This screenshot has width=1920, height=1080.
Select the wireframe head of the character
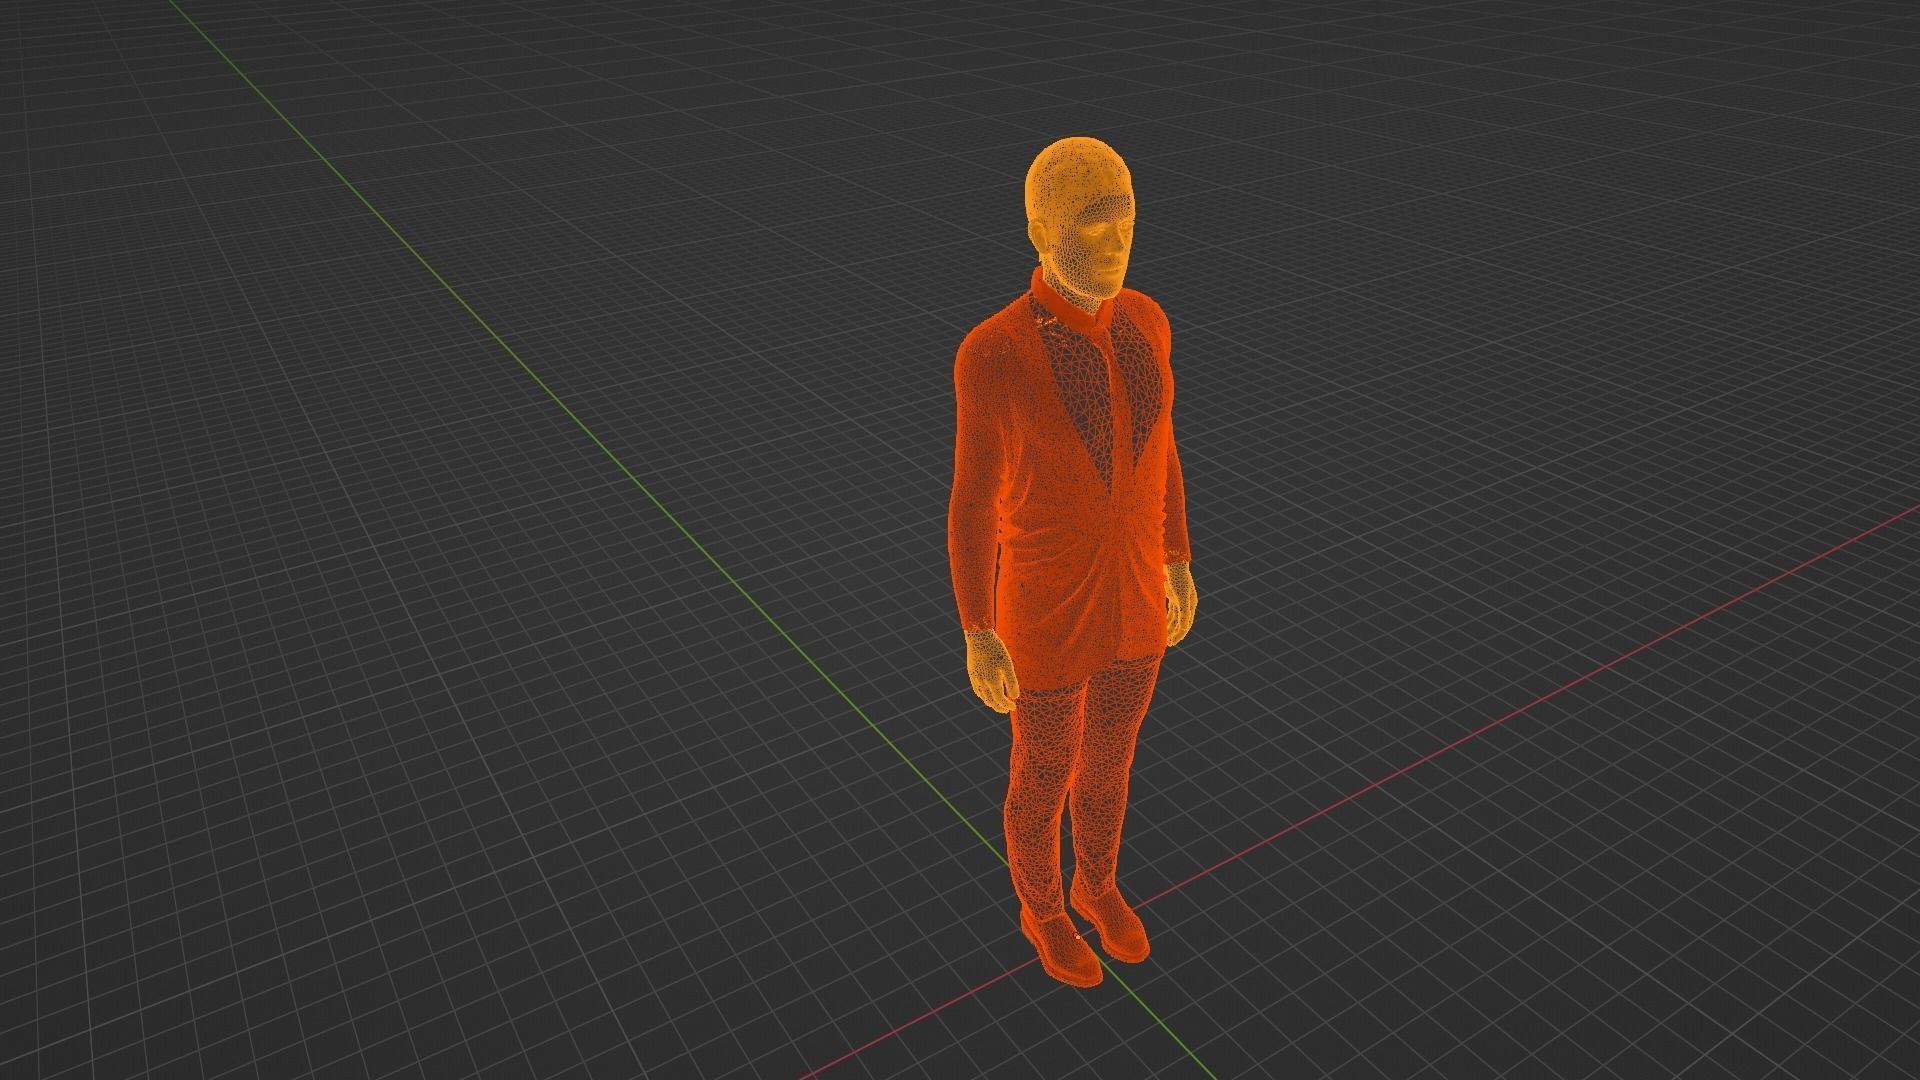click(x=1081, y=219)
